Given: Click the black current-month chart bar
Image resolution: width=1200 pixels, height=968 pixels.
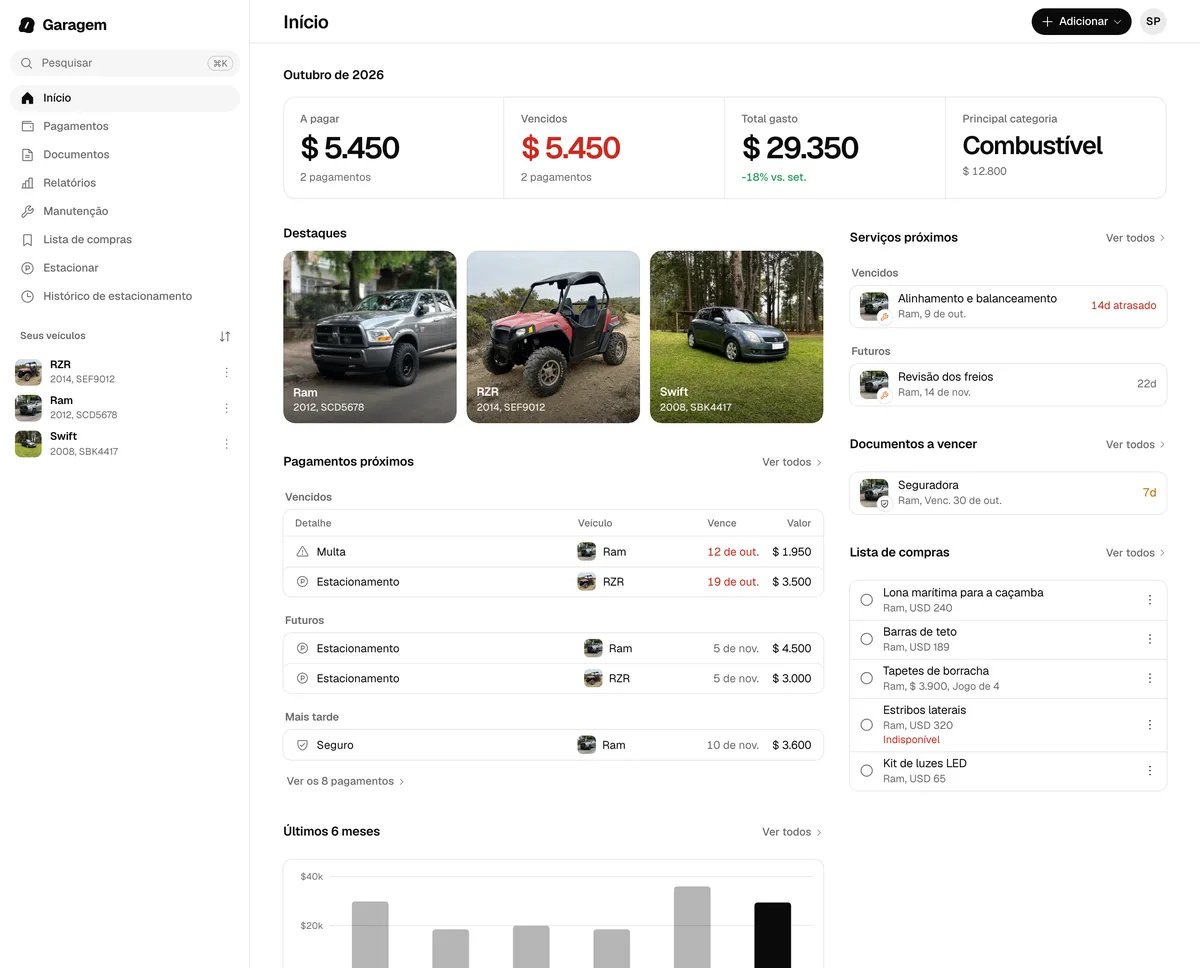Looking at the screenshot, I should coord(772,935).
